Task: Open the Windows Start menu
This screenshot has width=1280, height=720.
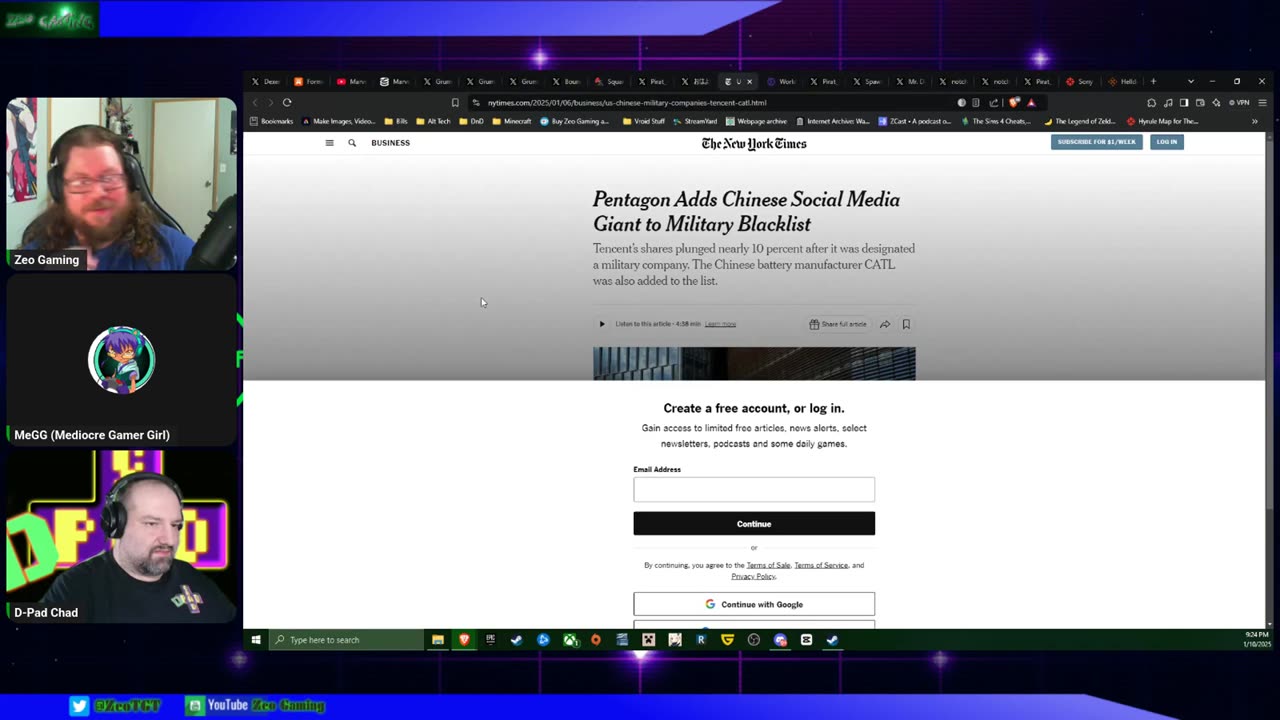Action: click(256, 640)
